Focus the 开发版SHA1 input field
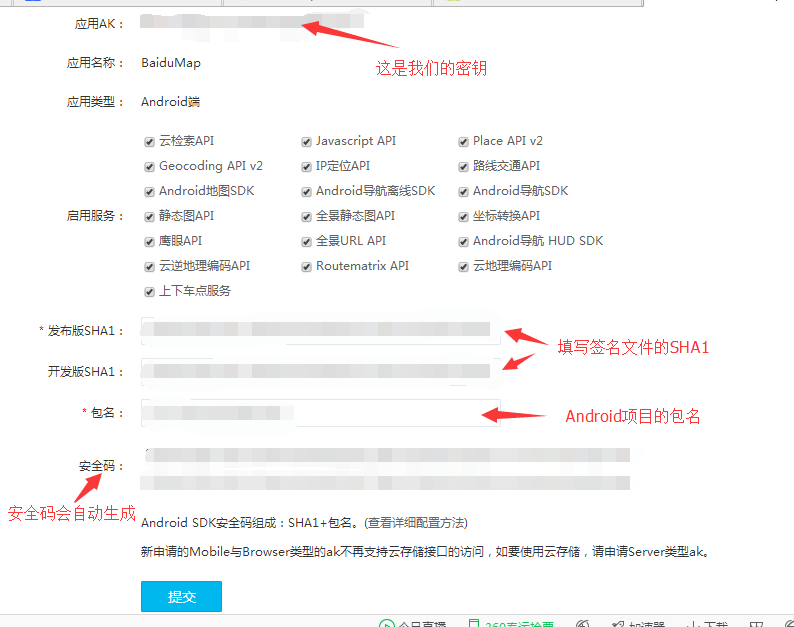 point(321,372)
